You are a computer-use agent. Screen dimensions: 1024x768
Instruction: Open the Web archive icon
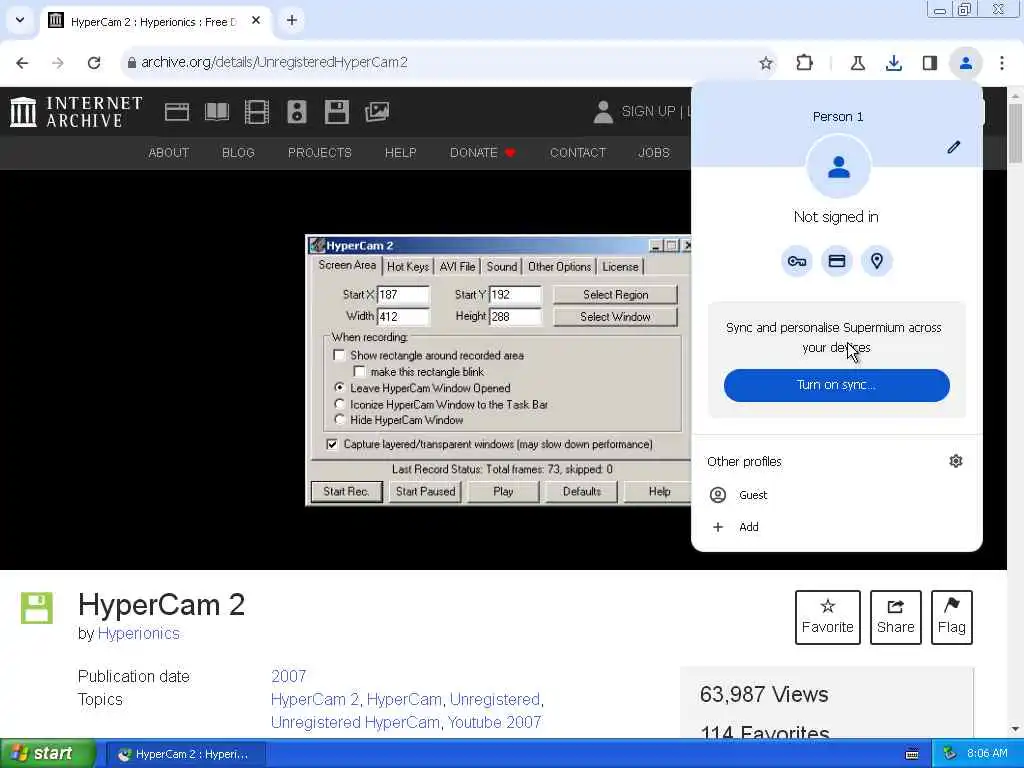point(177,112)
